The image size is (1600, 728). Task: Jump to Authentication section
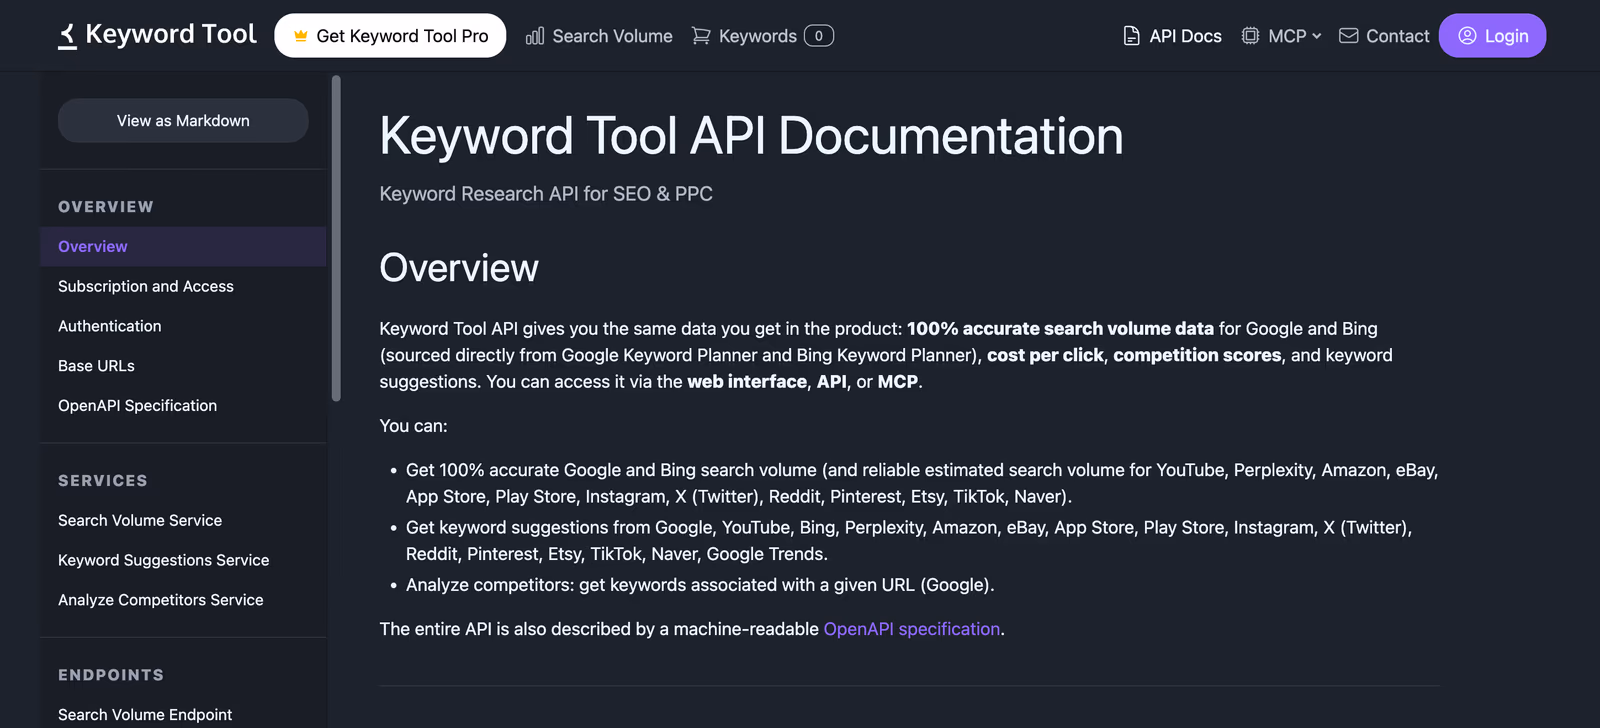point(110,326)
